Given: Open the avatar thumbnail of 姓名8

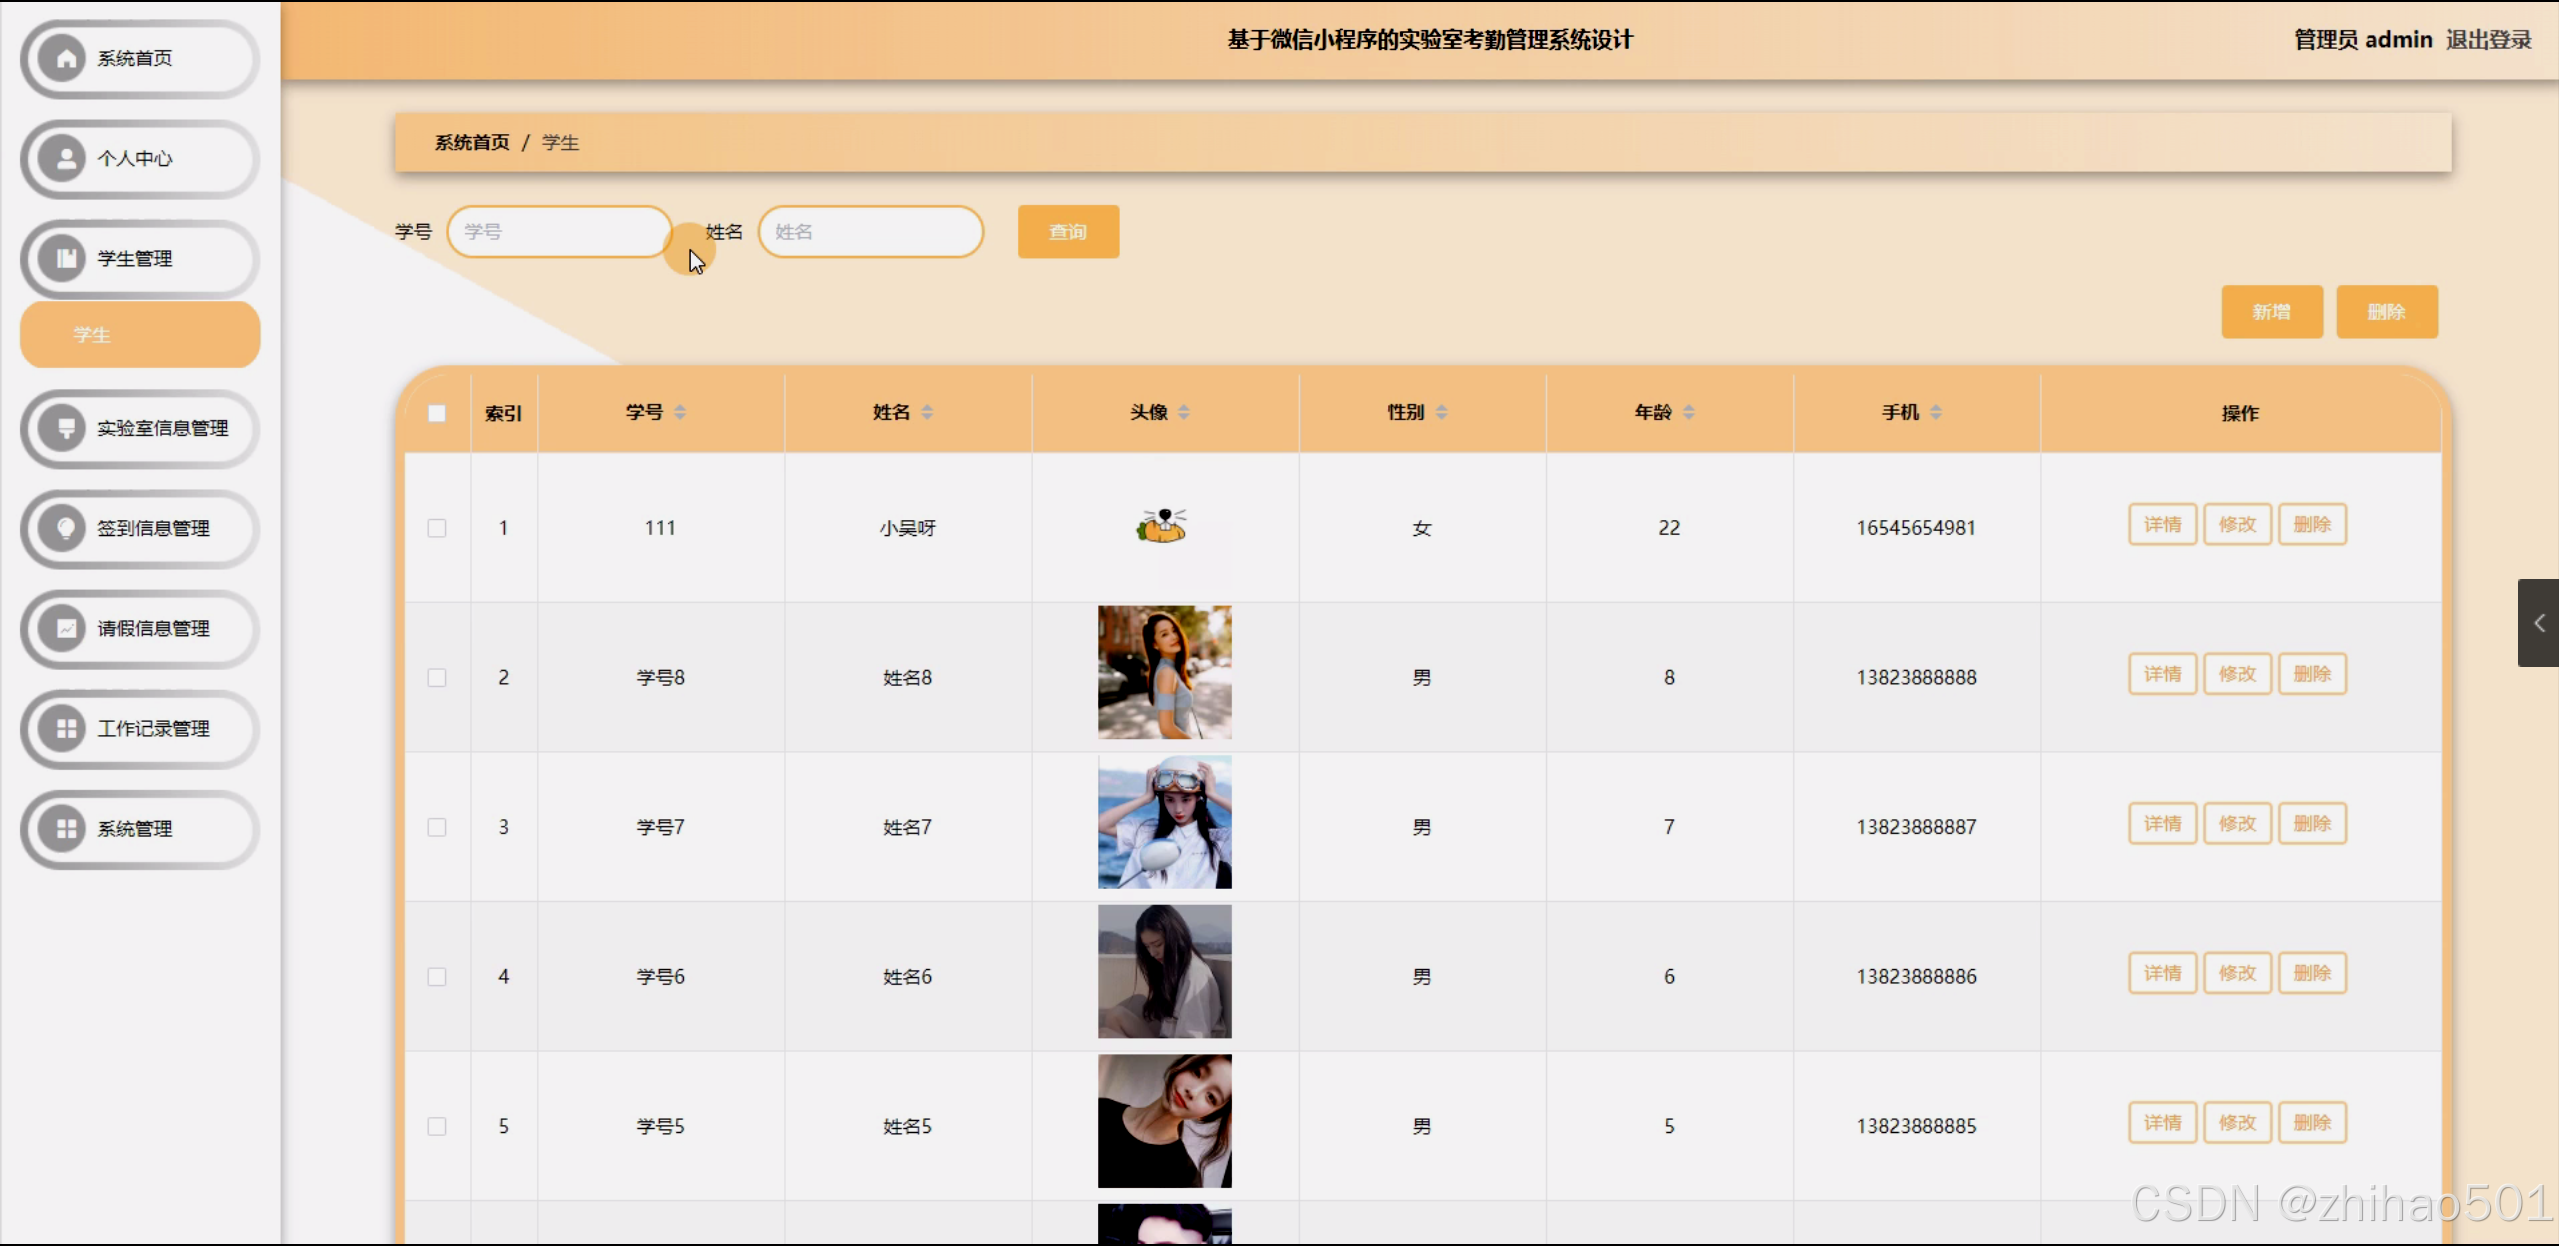Looking at the screenshot, I should [x=1164, y=672].
